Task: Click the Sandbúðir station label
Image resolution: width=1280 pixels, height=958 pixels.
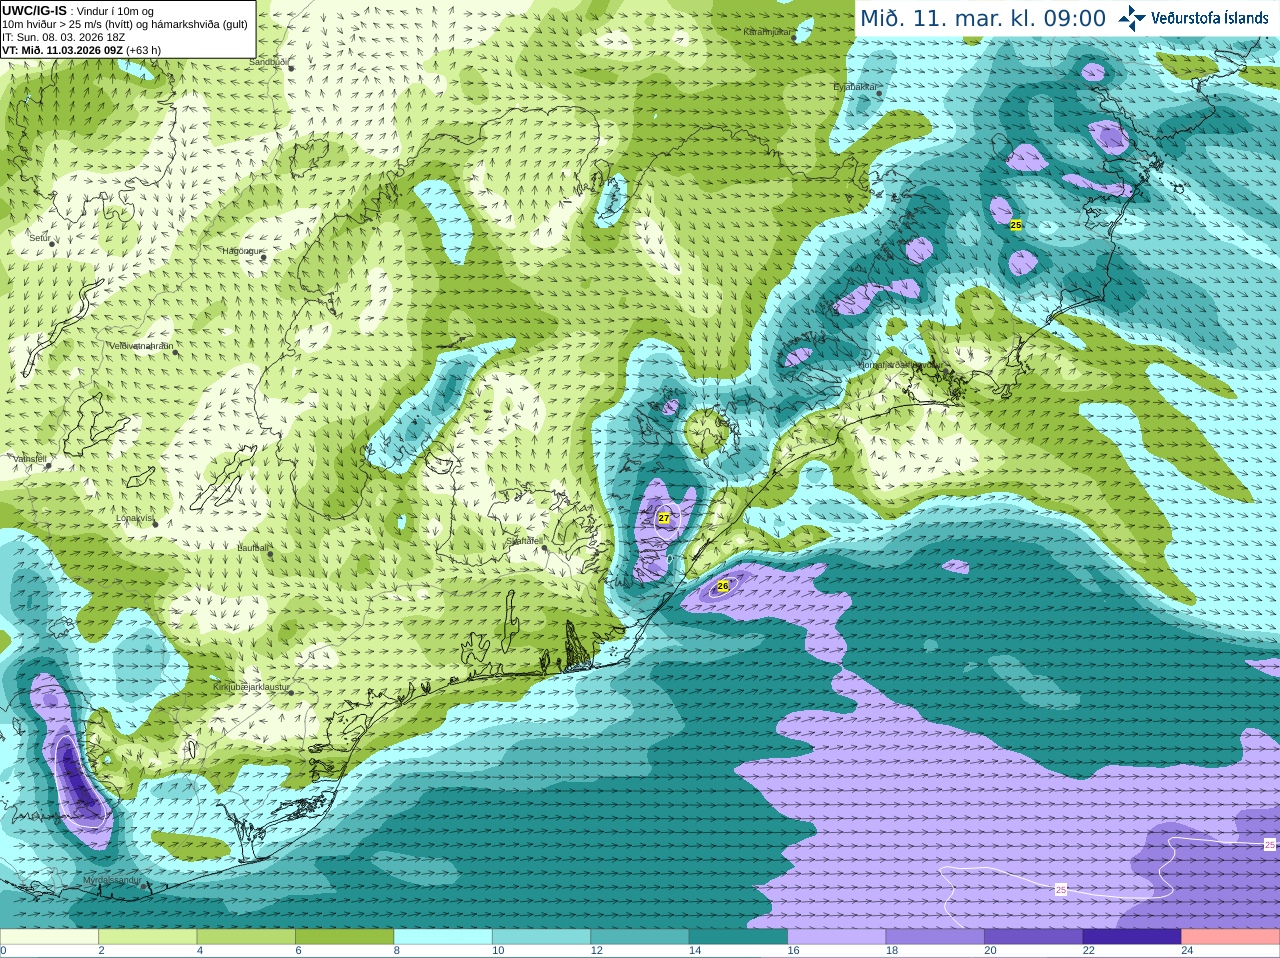Action: (x=269, y=62)
